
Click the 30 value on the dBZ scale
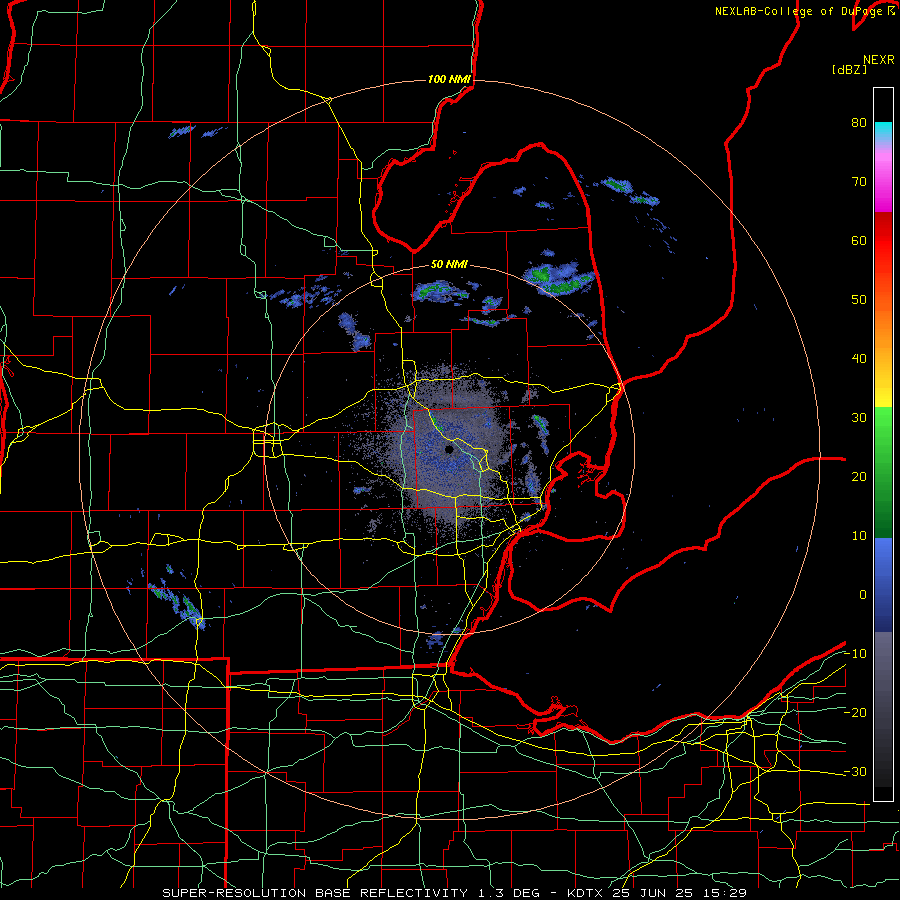859,418
